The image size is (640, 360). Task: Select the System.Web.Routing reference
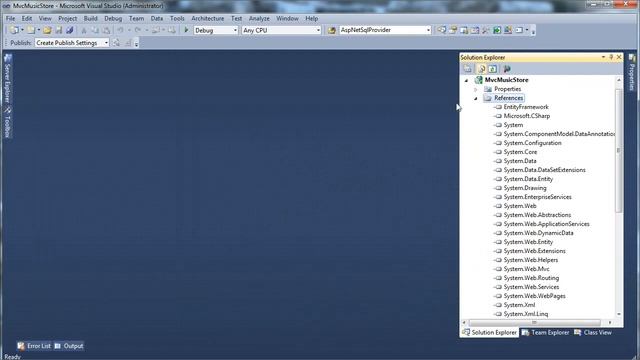[531, 278]
